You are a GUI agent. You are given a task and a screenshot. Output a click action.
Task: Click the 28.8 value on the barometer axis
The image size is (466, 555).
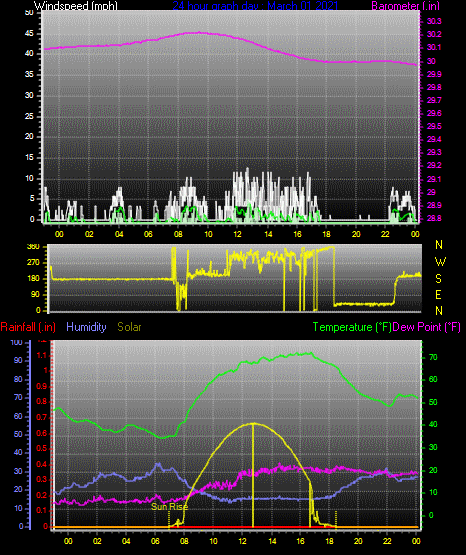pyautogui.click(x=434, y=218)
